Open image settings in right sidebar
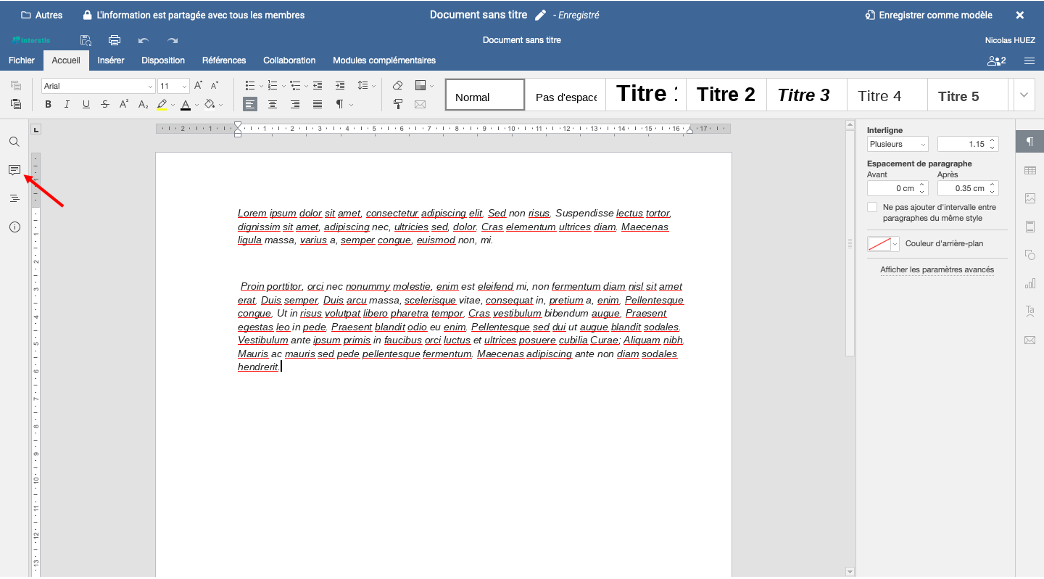The height and width of the screenshot is (579, 1044). point(1030,198)
